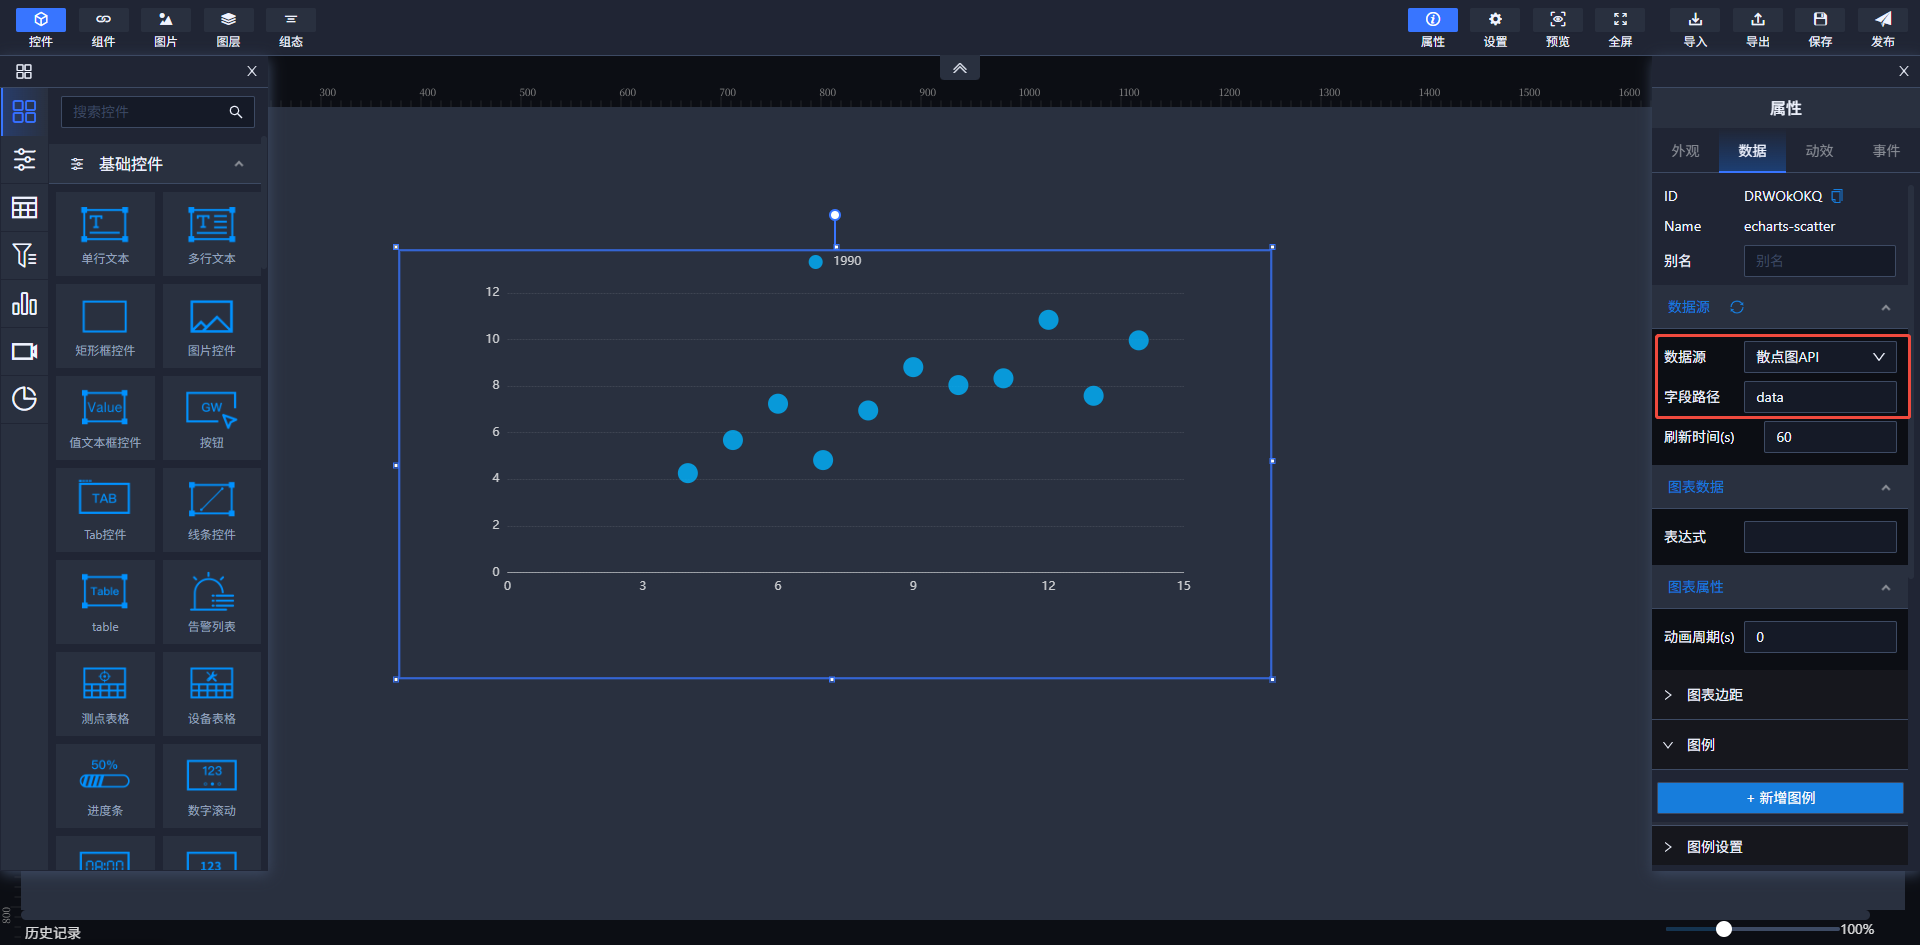The width and height of the screenshot is (1920, 945).
Task: Click the zoom slider handle at 100%
Action: tap(1724, 929)
